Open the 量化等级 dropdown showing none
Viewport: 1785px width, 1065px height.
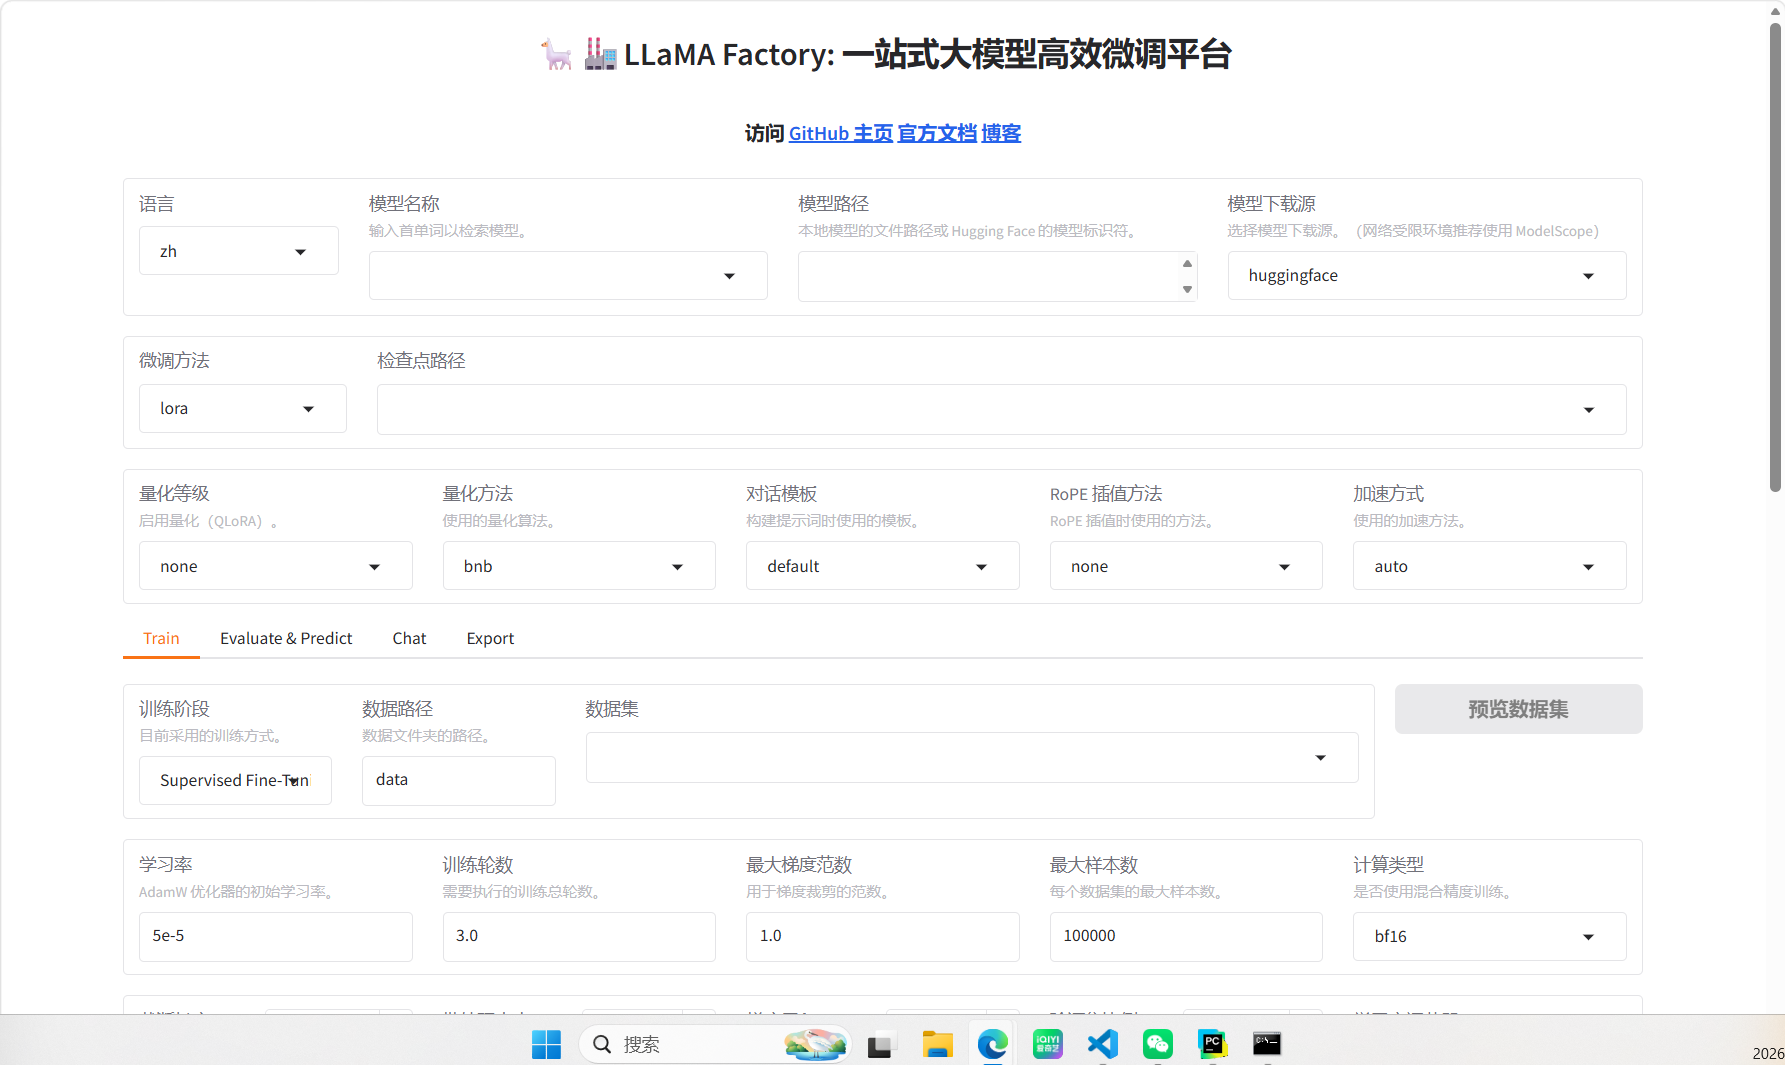(275, 566)
